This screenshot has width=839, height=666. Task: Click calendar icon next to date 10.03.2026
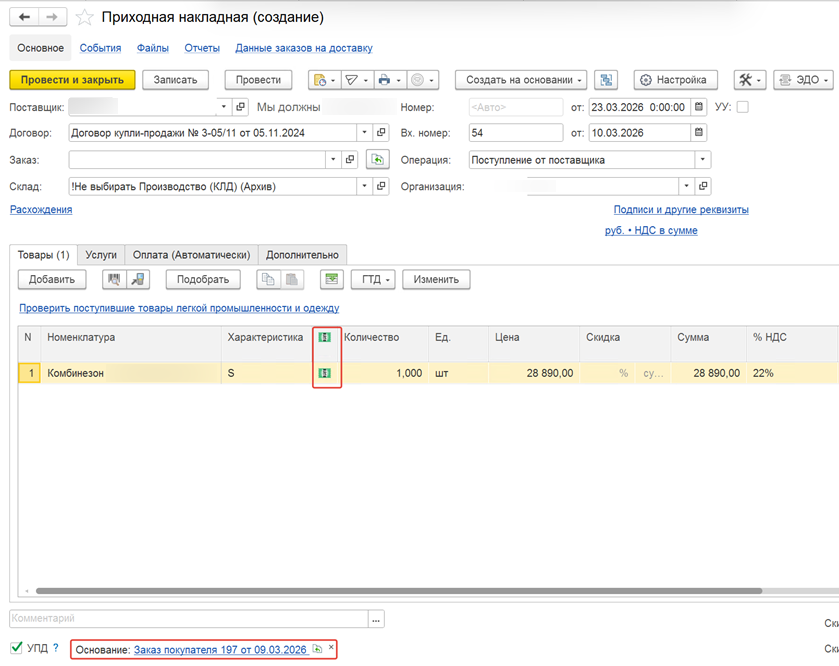coord(699,133)
